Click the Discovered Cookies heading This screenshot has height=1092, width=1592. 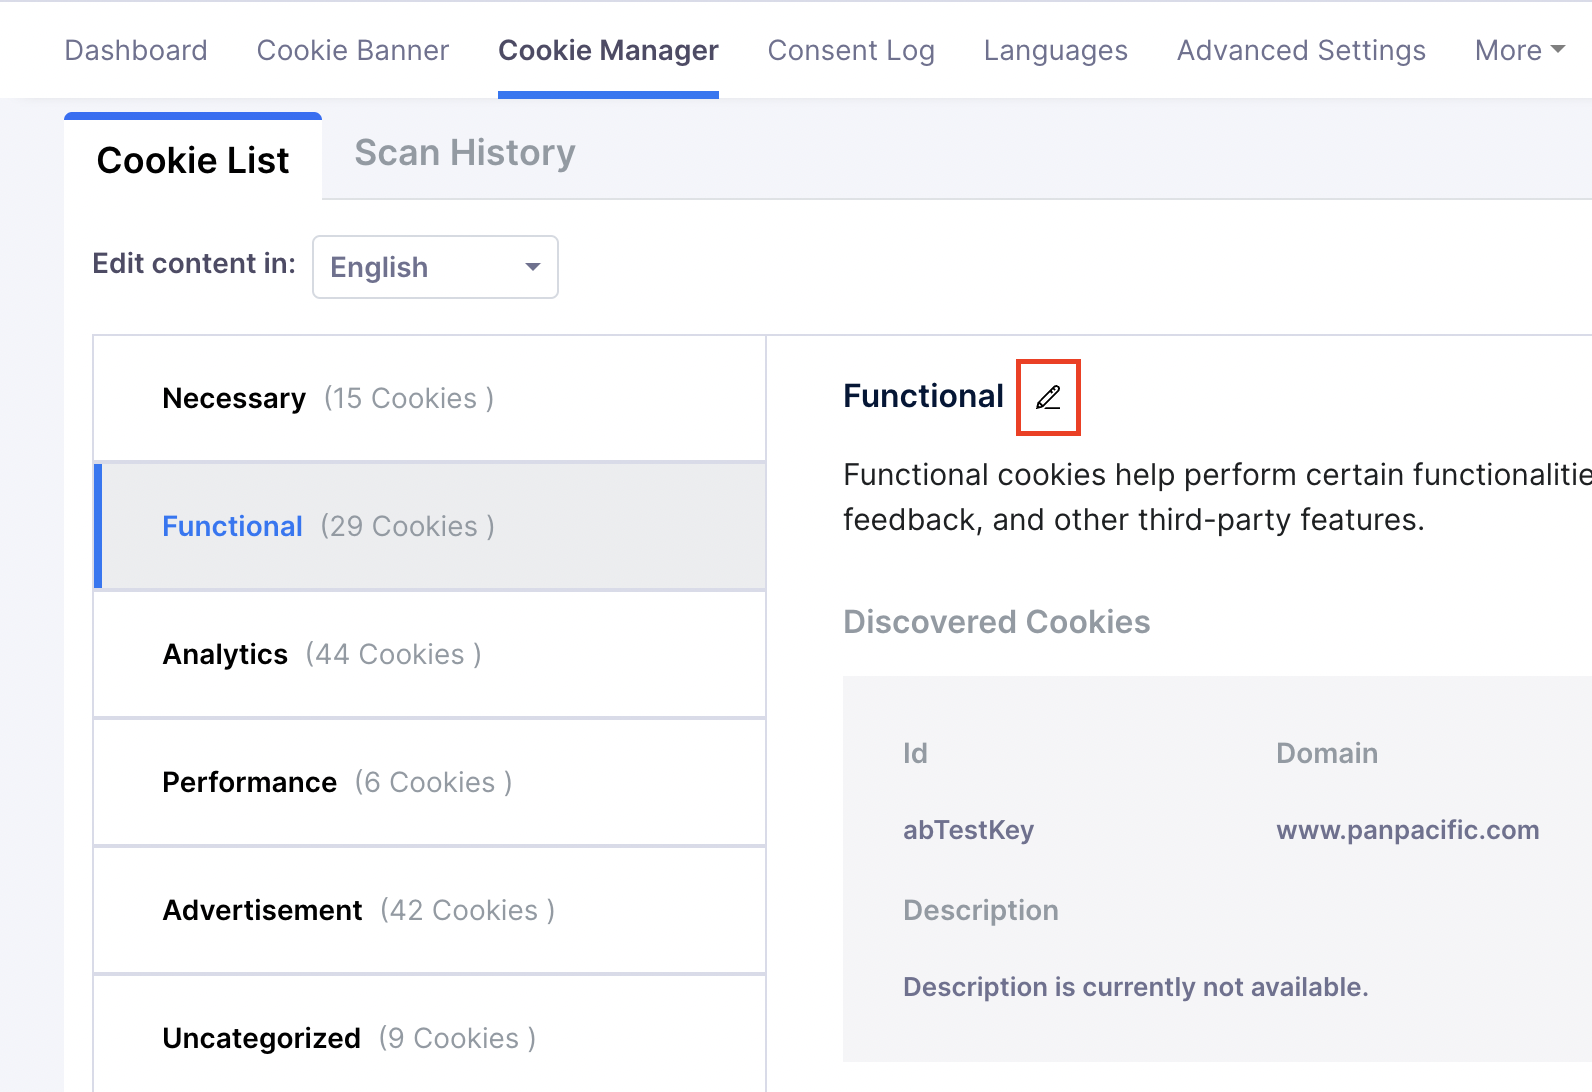(996, 622)
